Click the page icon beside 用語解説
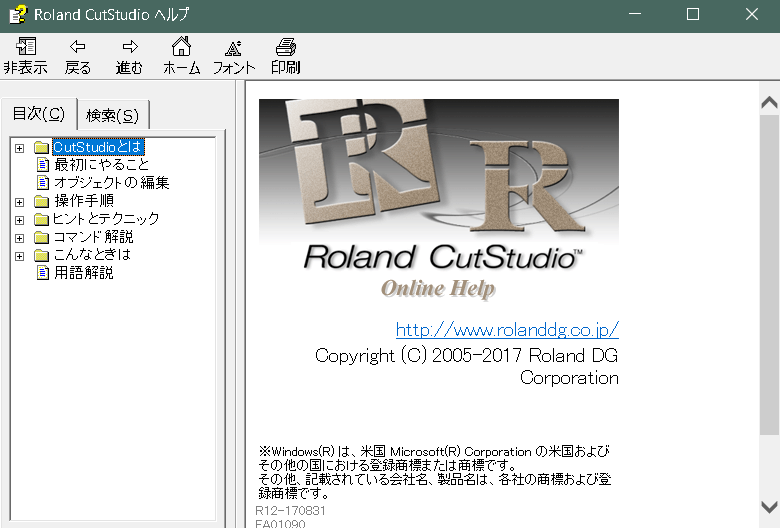Image resolution: width=780 pixels, height=528 pixels. pyautogui.click(x=43, y=273)
